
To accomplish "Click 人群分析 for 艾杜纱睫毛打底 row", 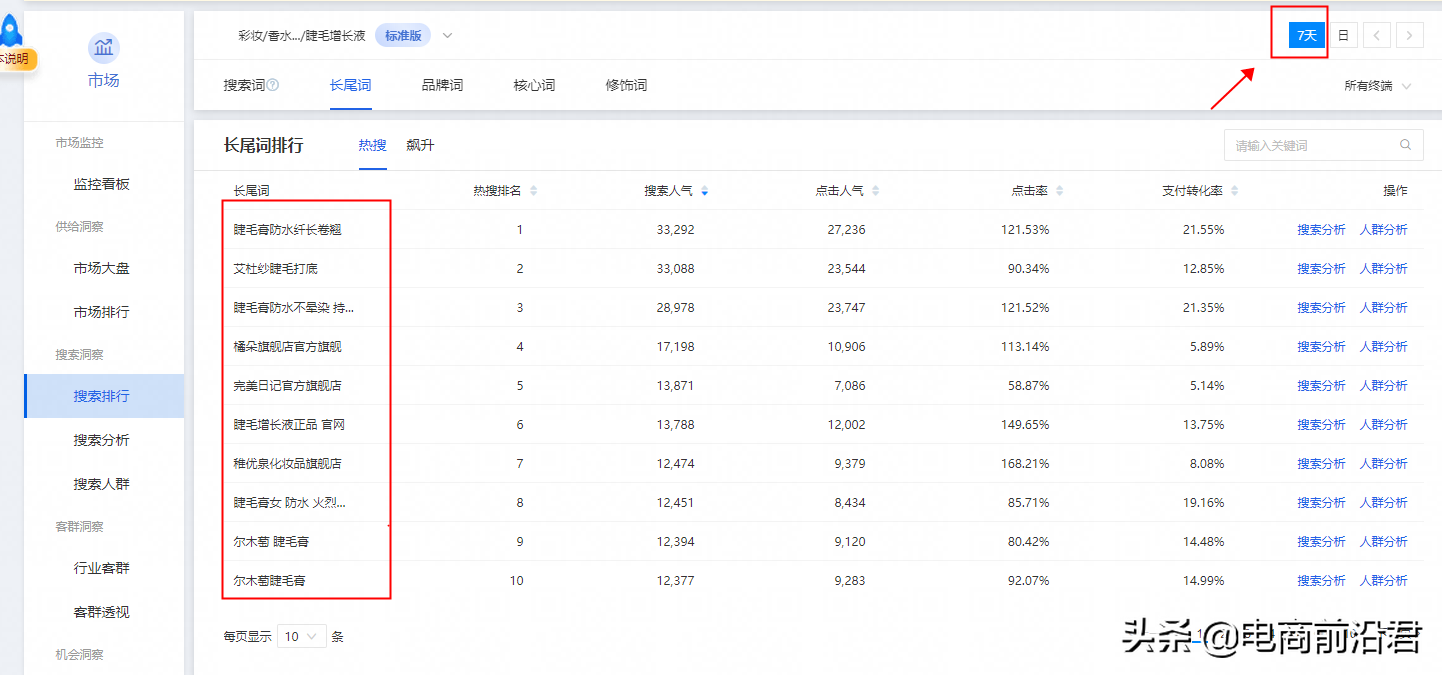I will point(1383,269).
